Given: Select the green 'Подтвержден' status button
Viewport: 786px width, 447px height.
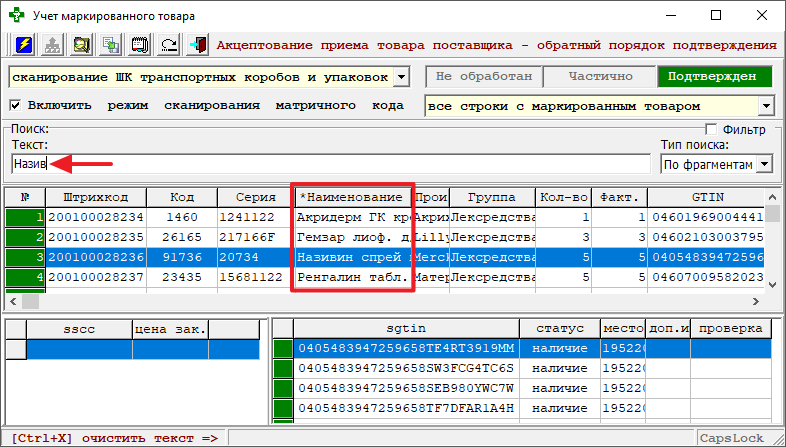Looking at the screenshot, I should (715, 77).
